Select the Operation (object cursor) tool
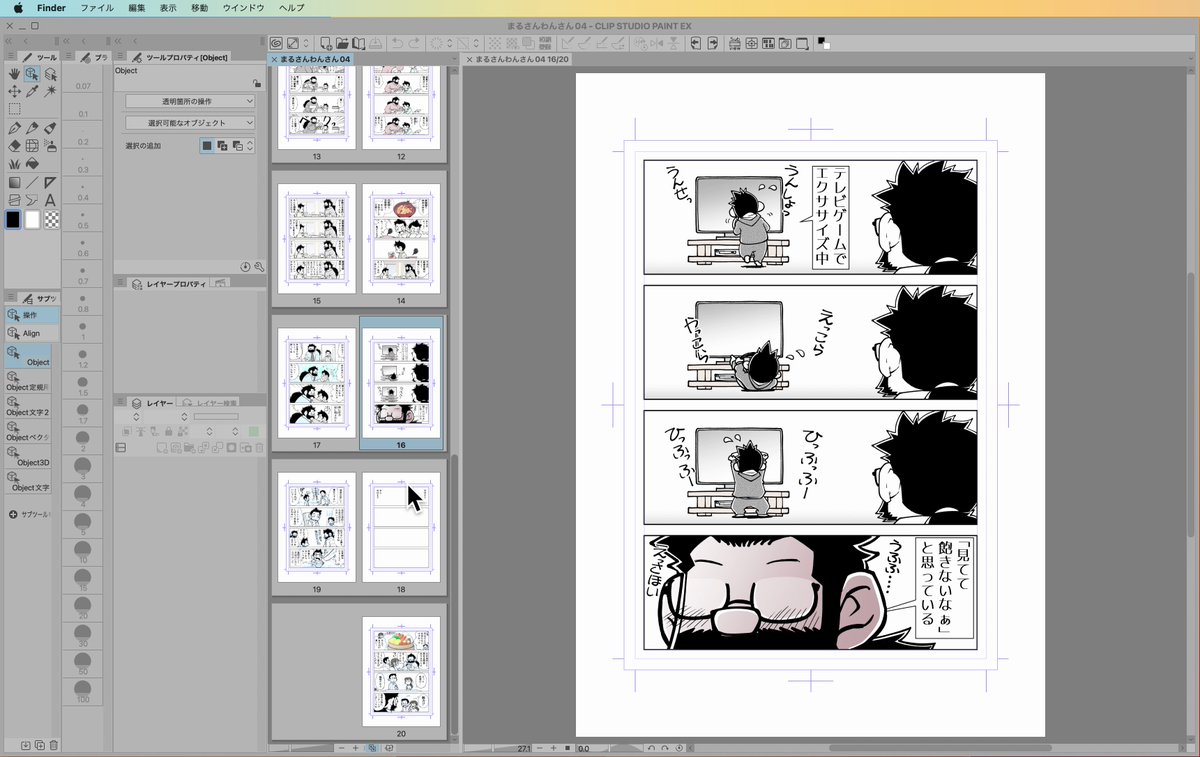 [x=32, y=74]
